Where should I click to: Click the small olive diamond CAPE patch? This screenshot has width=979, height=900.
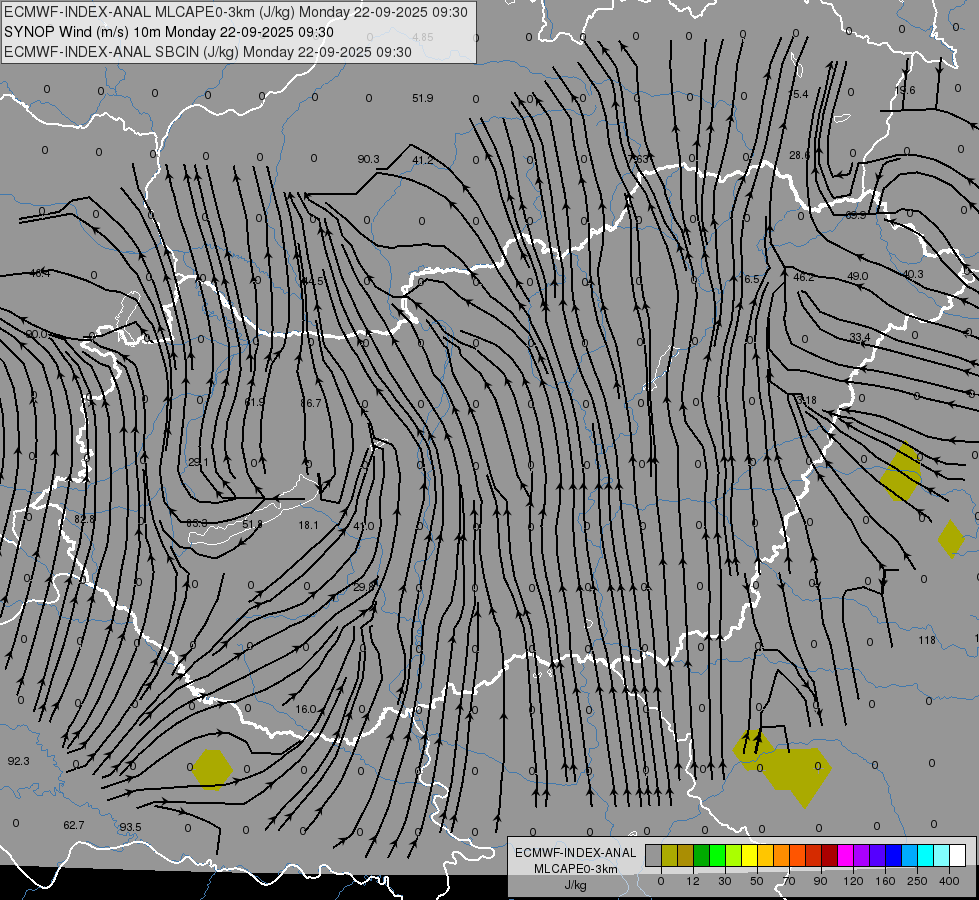[951, 539]
